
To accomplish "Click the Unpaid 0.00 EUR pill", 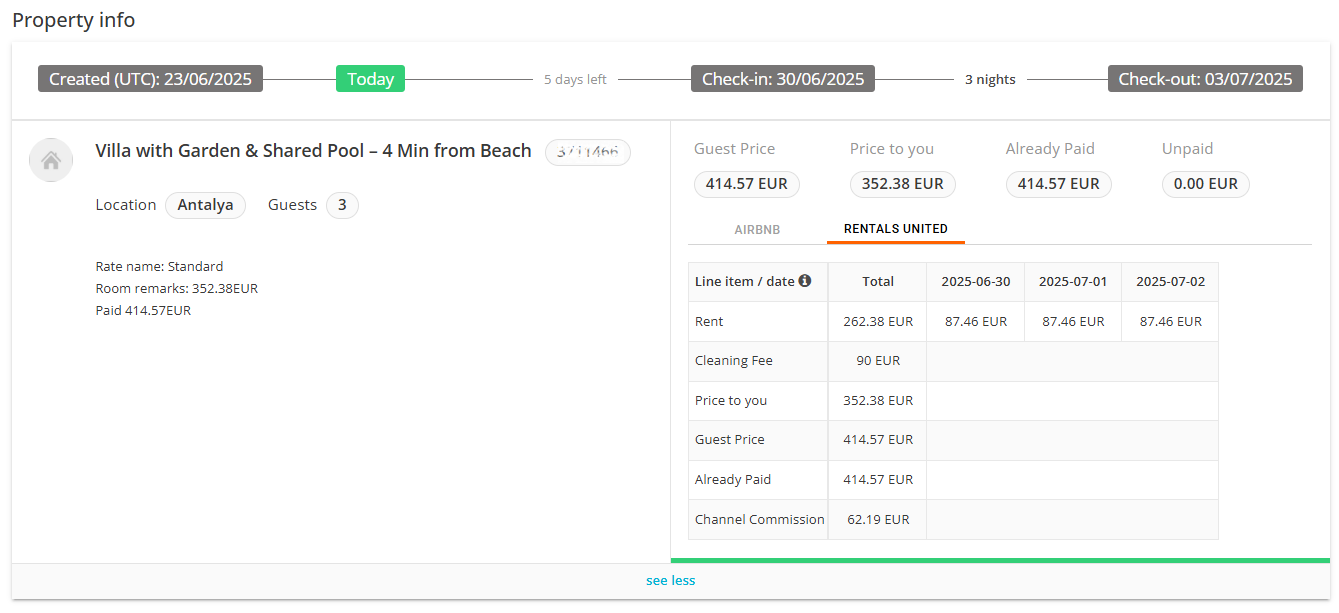I will pos(1205,184).
